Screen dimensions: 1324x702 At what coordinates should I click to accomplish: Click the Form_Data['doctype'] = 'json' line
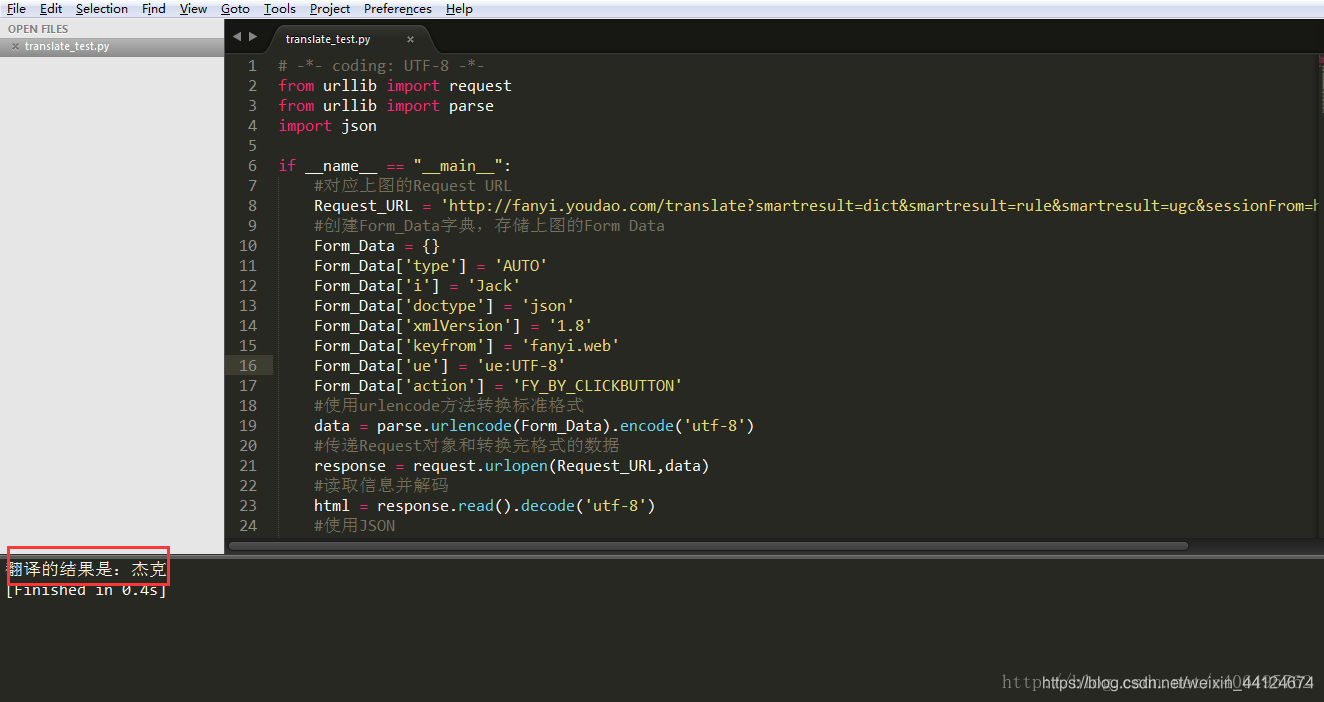[x=444, y=306]
